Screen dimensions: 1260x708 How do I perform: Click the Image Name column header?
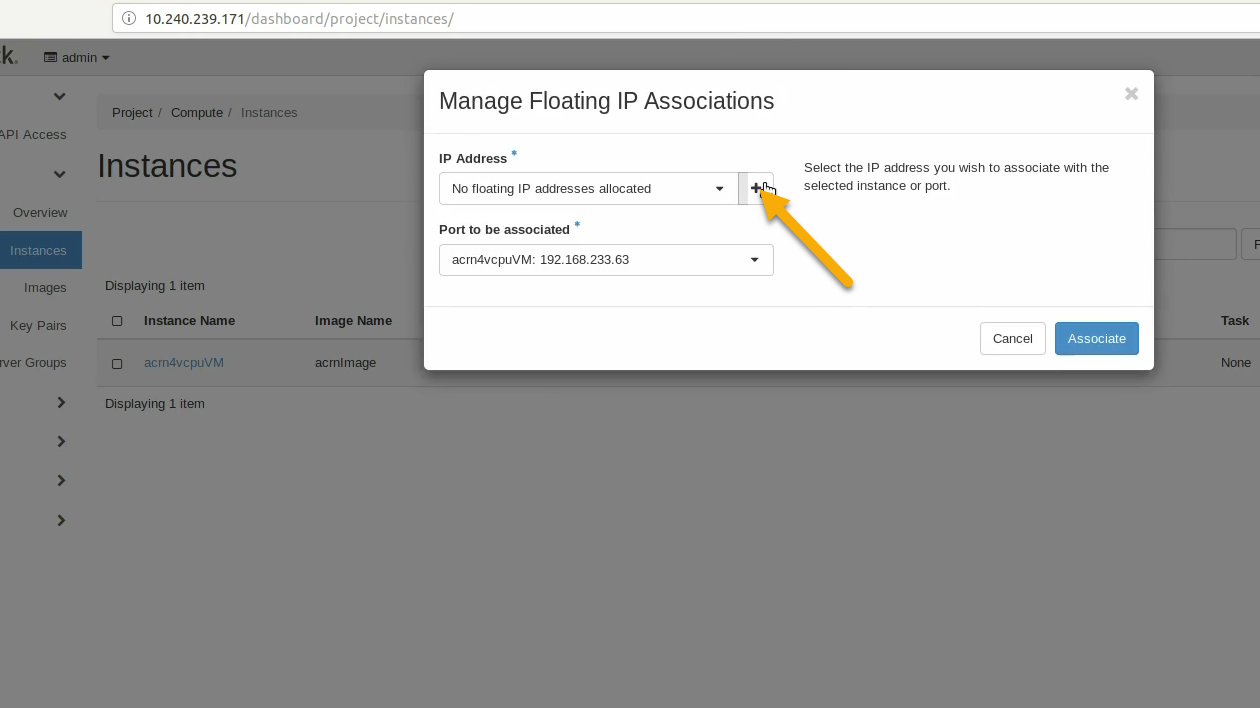click(353, 321)
